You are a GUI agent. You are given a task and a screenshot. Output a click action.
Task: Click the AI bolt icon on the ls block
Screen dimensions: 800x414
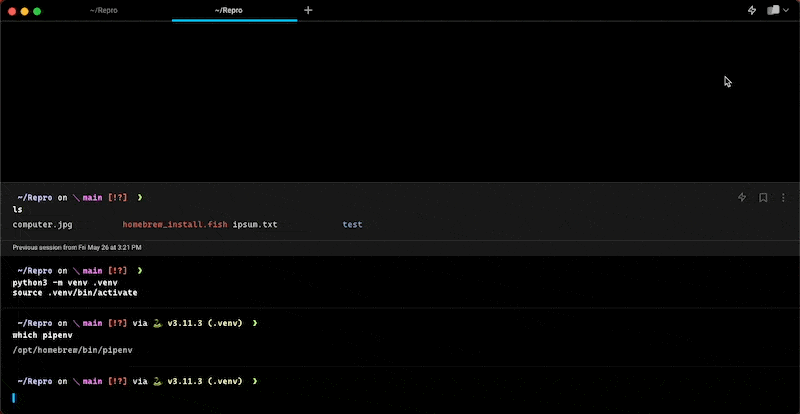click(x=742, y=198)
